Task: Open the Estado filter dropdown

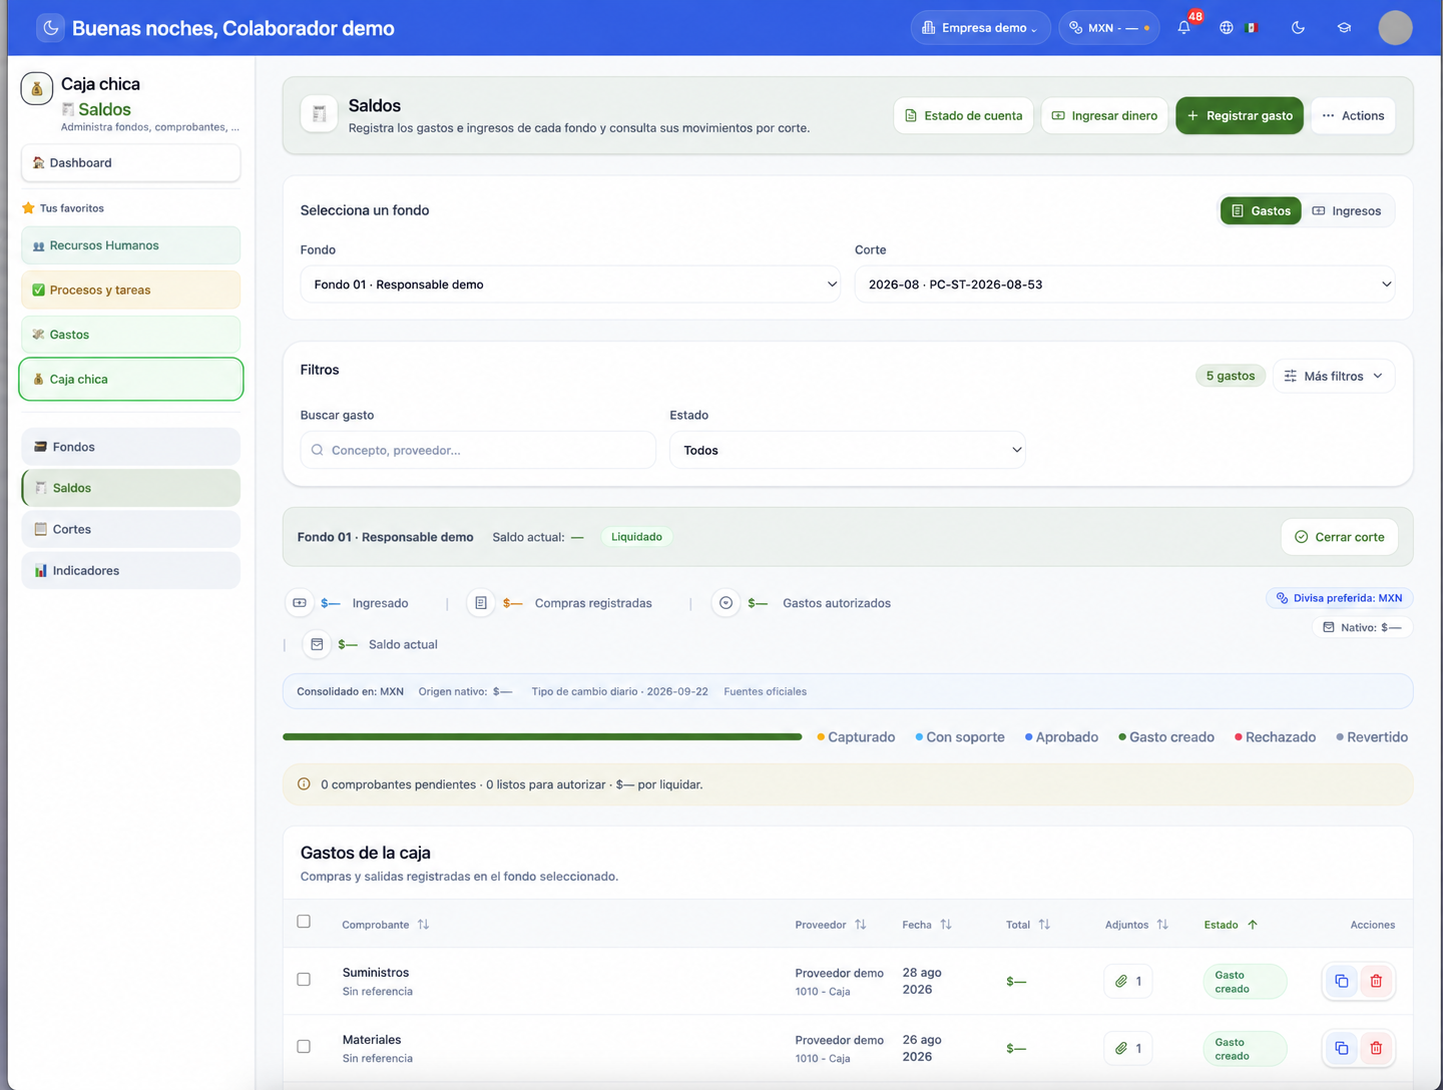Action: [847, 450]
